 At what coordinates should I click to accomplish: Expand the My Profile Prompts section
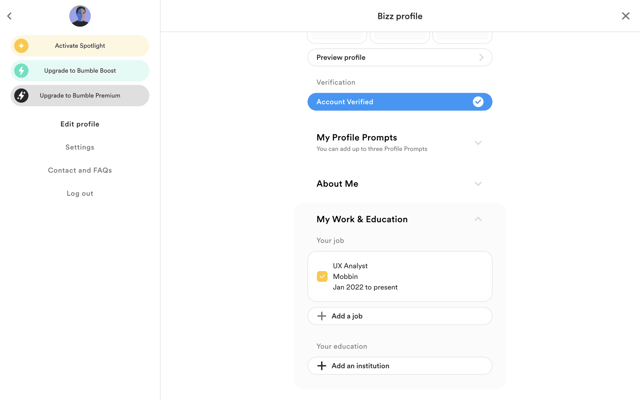click(478, 143)
